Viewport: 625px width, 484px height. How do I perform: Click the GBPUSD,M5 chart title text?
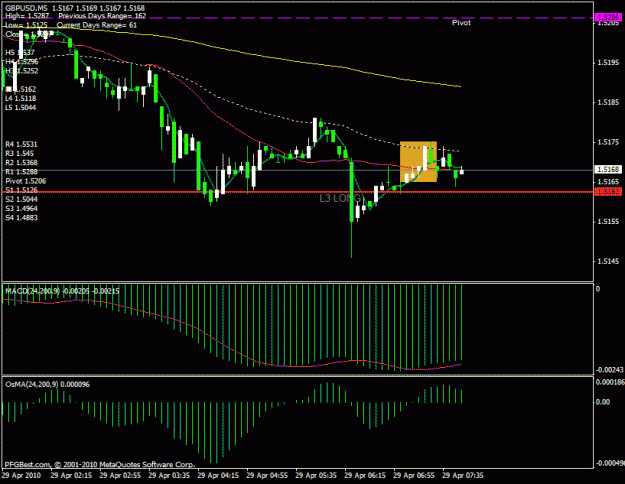coord(27,8)
